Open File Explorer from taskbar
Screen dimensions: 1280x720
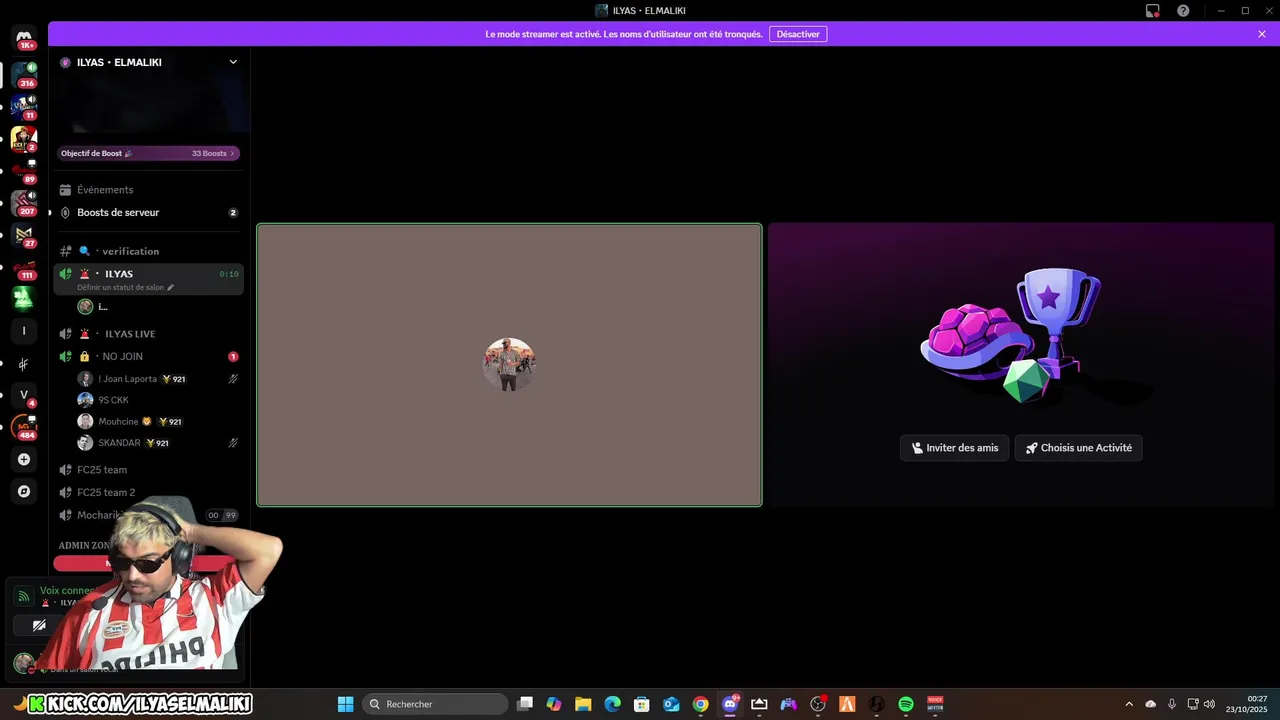coord(583,704)
